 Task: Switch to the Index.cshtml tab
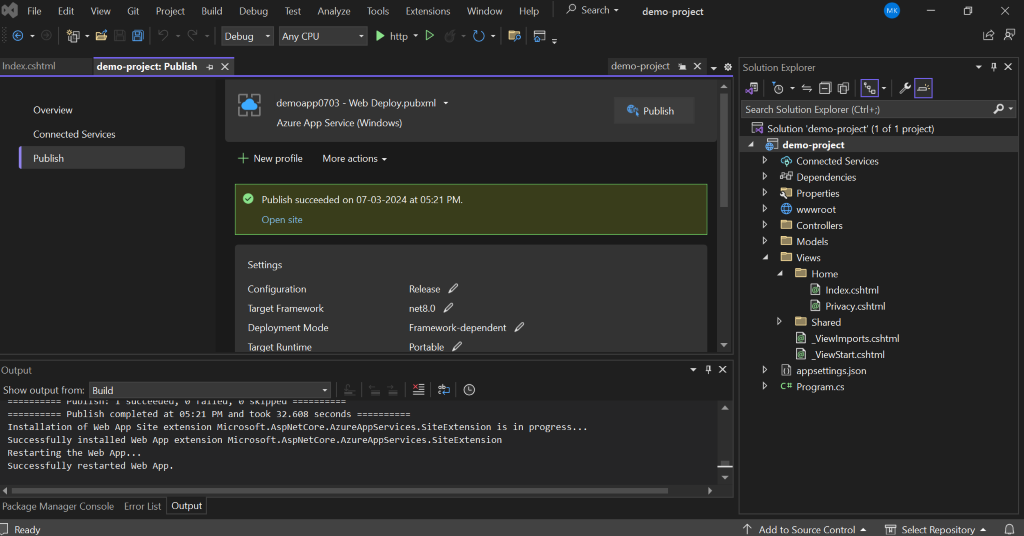pyautogui.click(x=29, y=66)
